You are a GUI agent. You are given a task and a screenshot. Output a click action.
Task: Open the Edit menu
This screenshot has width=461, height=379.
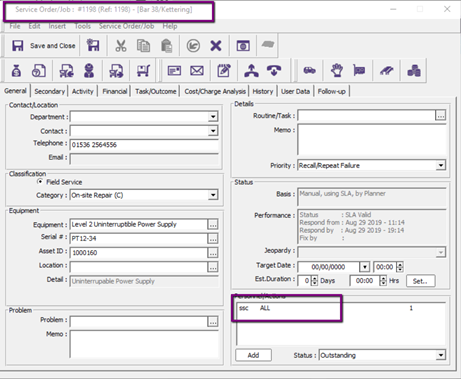tap(34, 26)
